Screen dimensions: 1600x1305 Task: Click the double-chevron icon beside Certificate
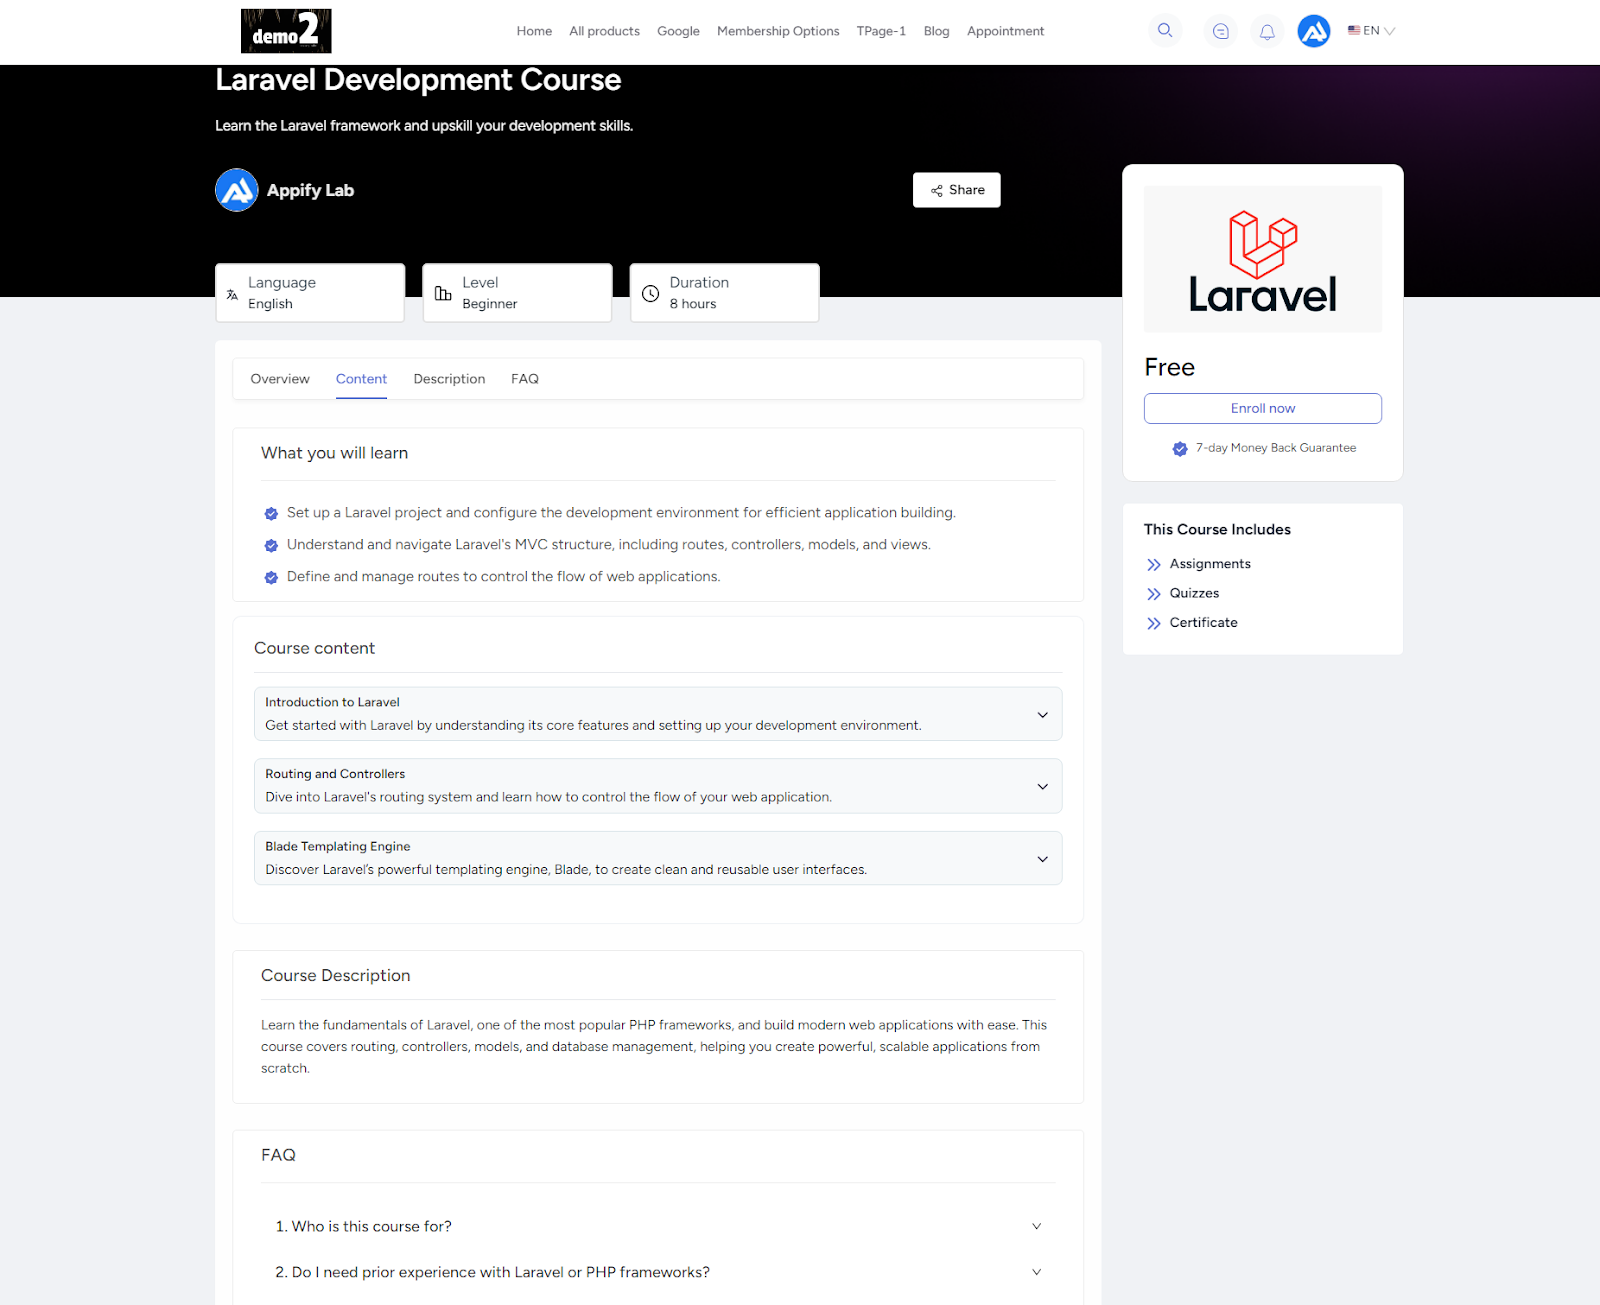(1154, 623)
